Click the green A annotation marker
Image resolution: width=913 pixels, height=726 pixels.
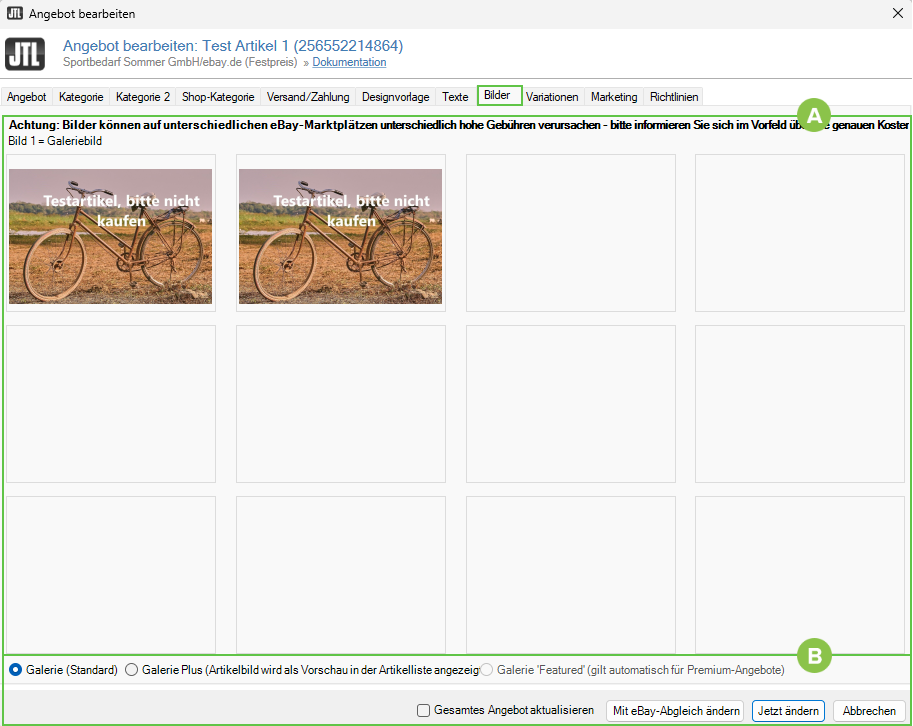click(814, 115)
